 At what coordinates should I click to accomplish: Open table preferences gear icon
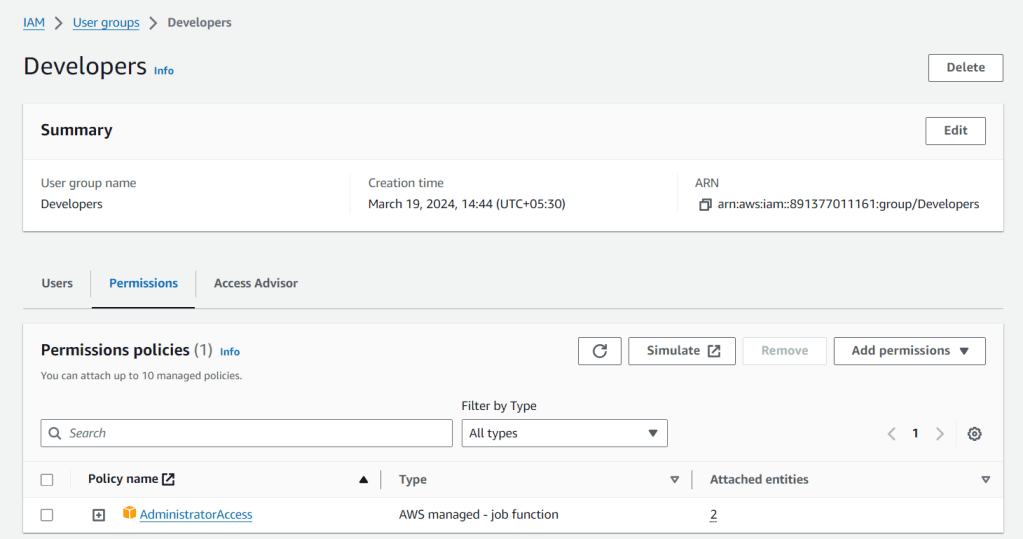[974, 434]
